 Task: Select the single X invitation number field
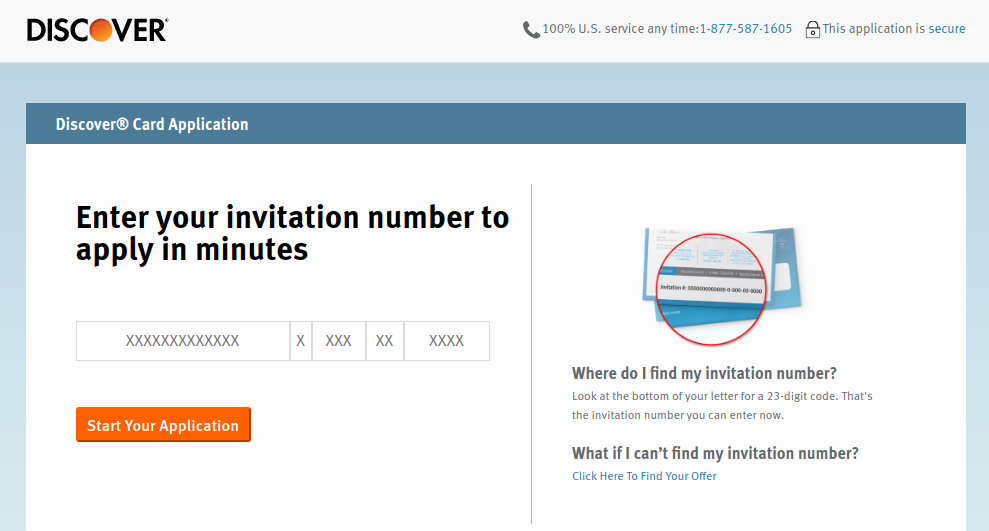[300, 341]
